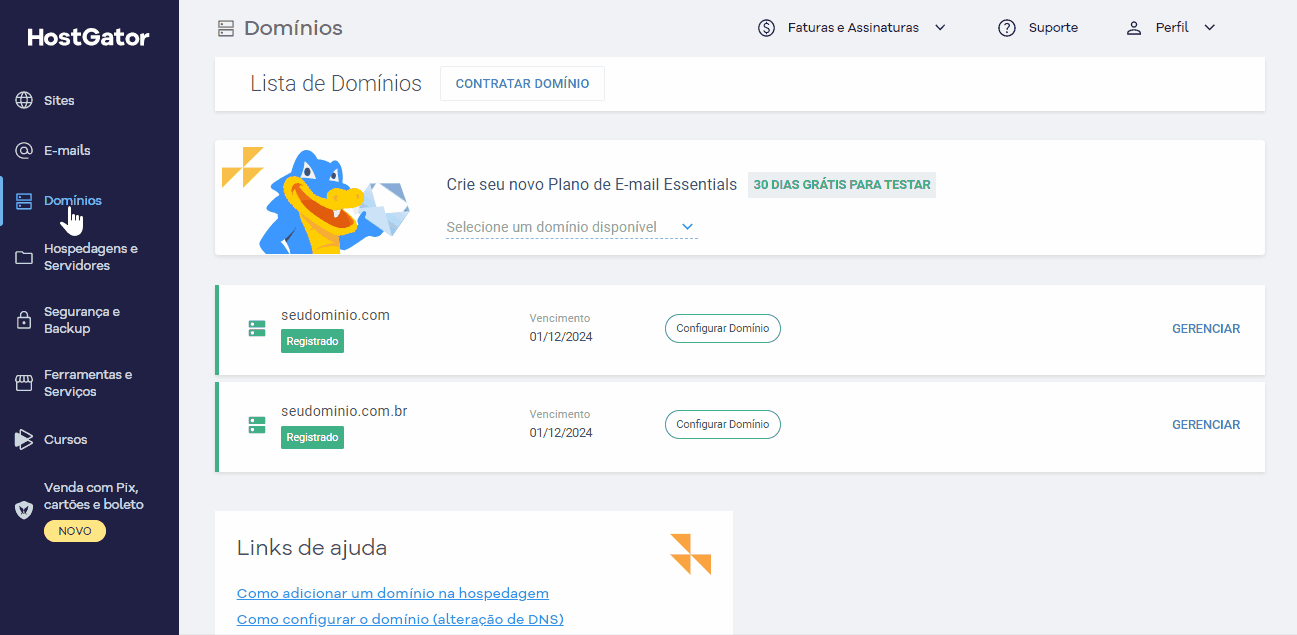Open Ferramentas e Serviços menu item

pyautogui.click(x=90, y=383)
